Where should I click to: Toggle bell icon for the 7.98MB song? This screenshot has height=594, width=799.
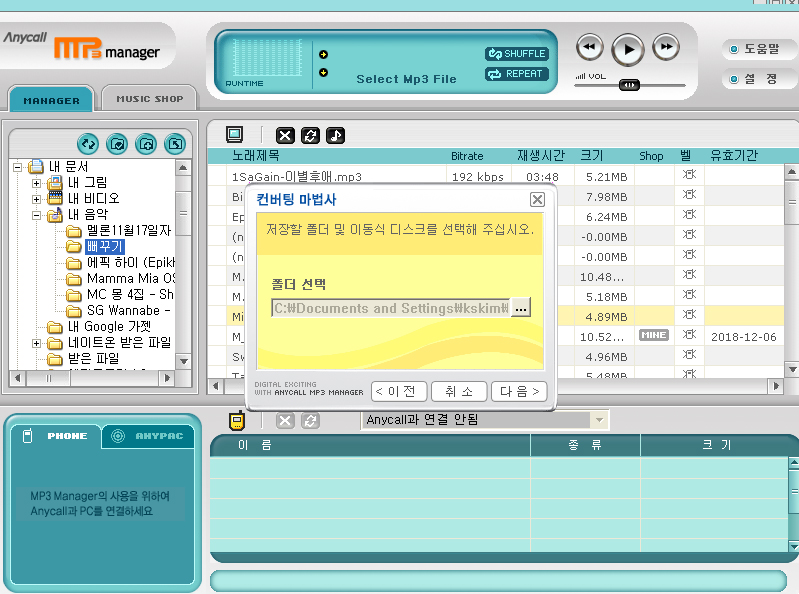pyautogui.click(x=689, y=195)
